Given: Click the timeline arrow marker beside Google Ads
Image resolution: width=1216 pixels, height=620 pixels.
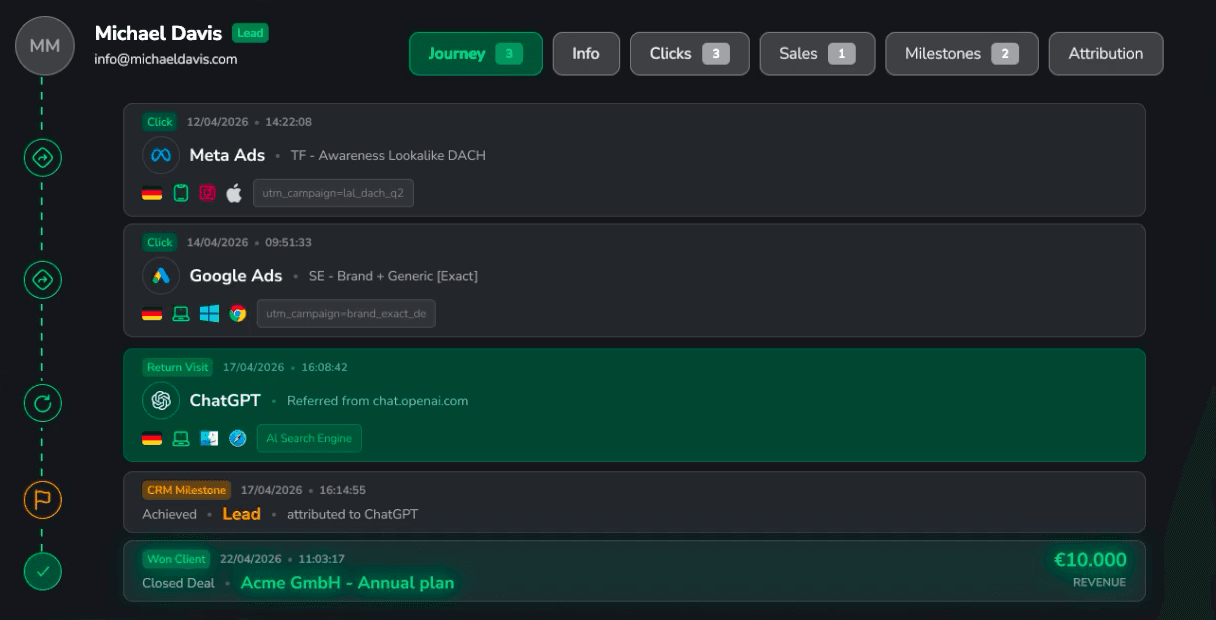Looking at the screenshot, I should (43, 280).
